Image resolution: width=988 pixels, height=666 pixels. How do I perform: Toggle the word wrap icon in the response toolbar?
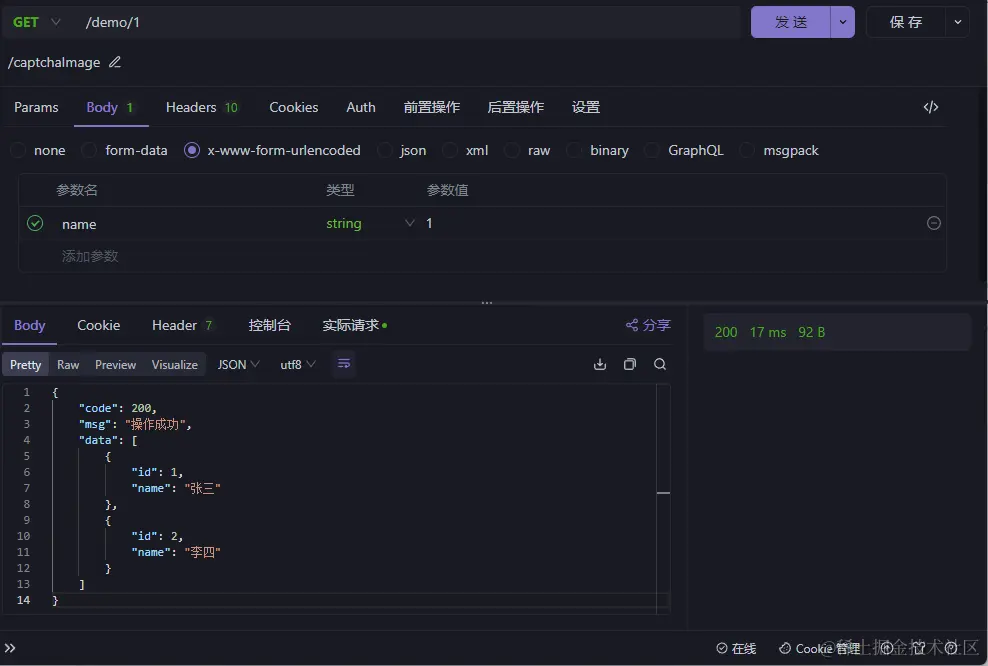pyautogui.click(x=344, y=364)
